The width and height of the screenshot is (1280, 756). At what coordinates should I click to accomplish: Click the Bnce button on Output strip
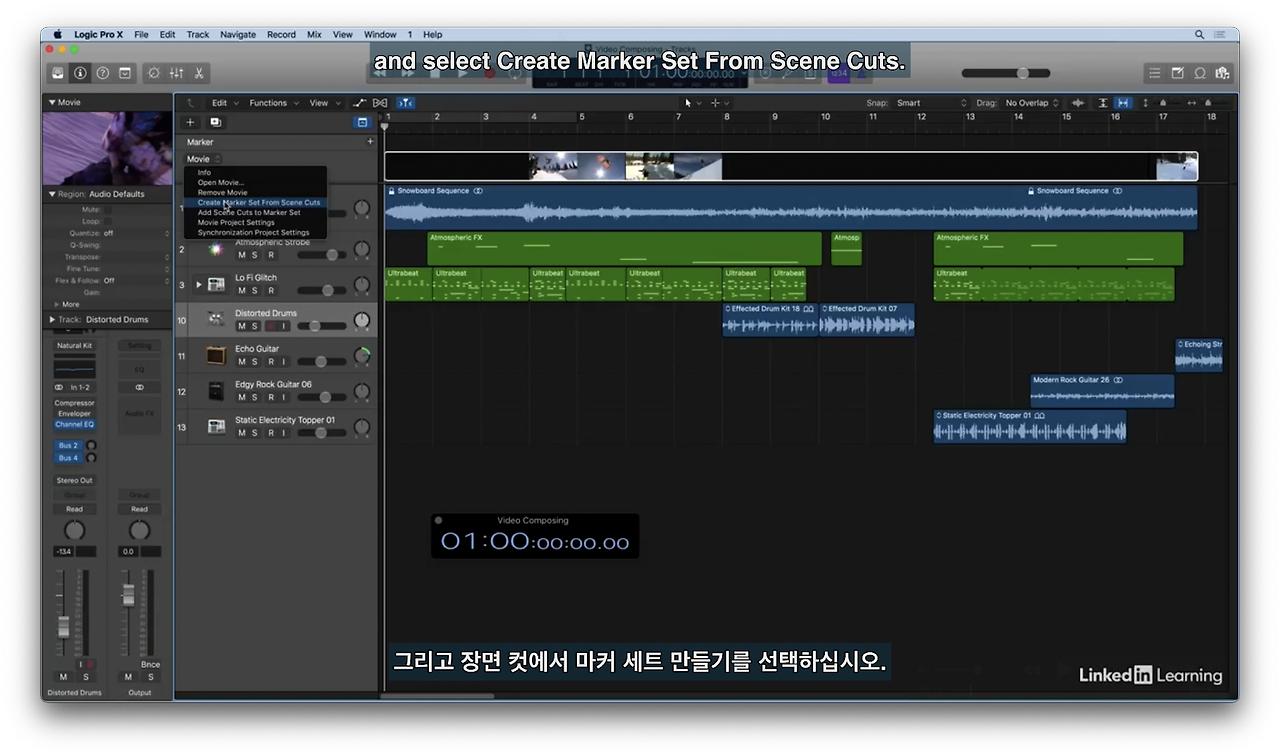[150, 665]
